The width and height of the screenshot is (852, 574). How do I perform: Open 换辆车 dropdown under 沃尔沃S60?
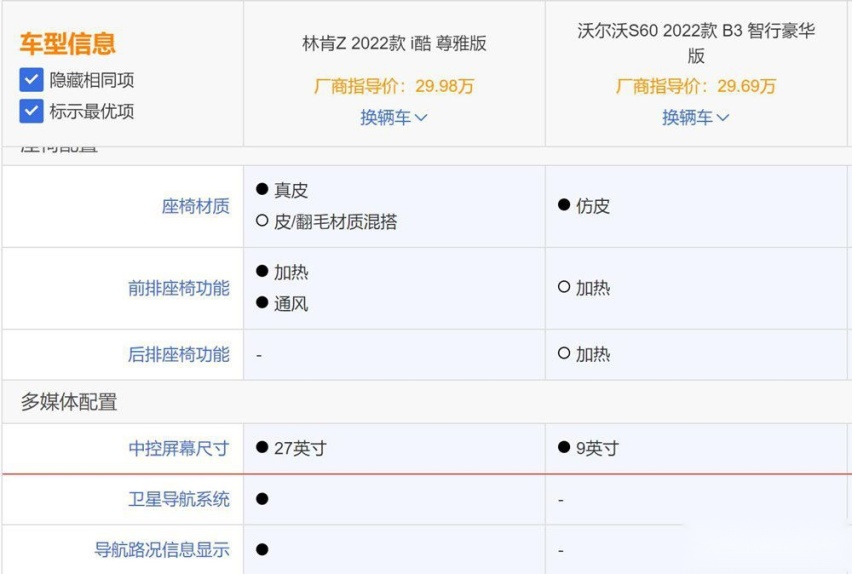(x=696, y=117)
